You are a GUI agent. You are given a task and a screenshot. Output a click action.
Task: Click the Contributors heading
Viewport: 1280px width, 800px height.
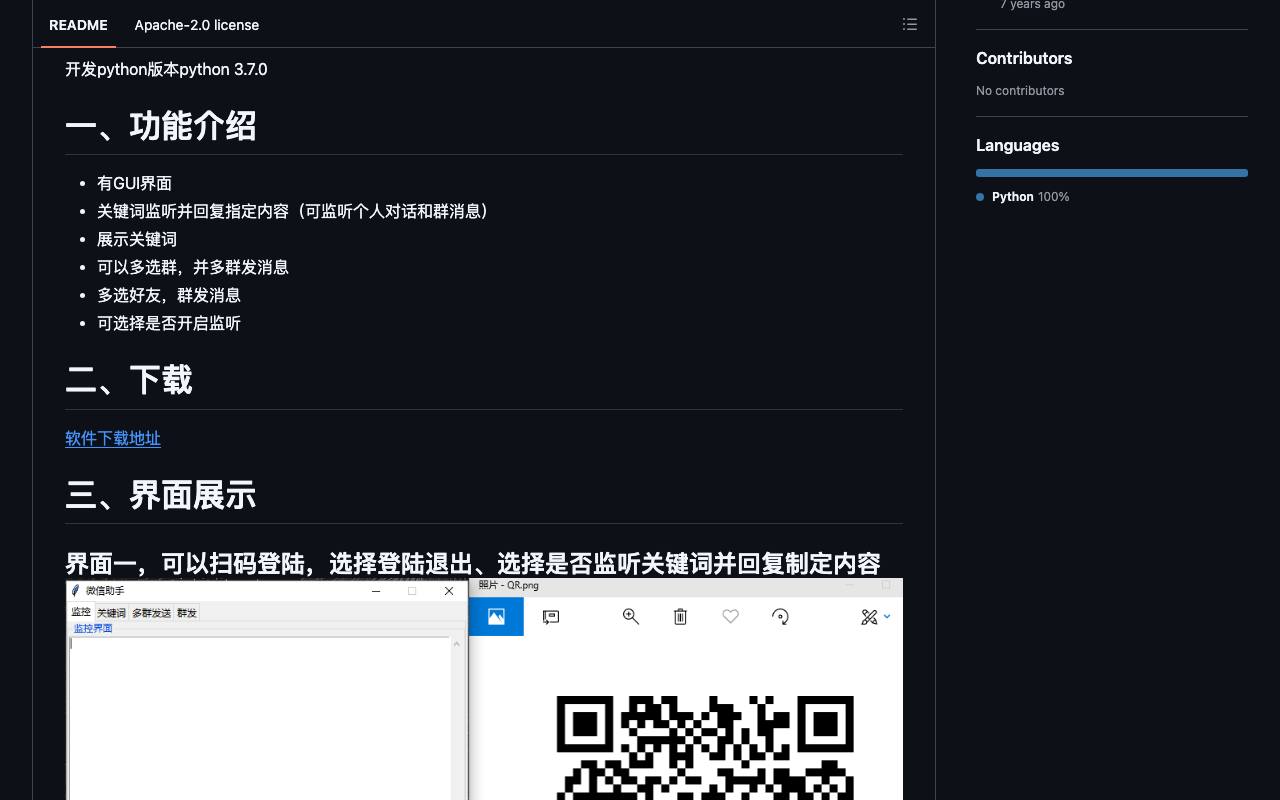coord(1024,58)
